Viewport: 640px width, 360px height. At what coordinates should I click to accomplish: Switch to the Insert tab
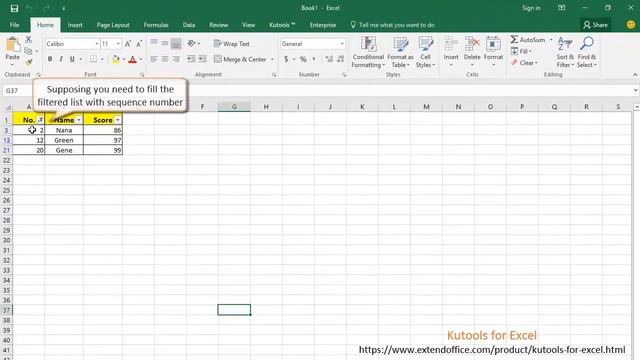[x=75, y=25]
